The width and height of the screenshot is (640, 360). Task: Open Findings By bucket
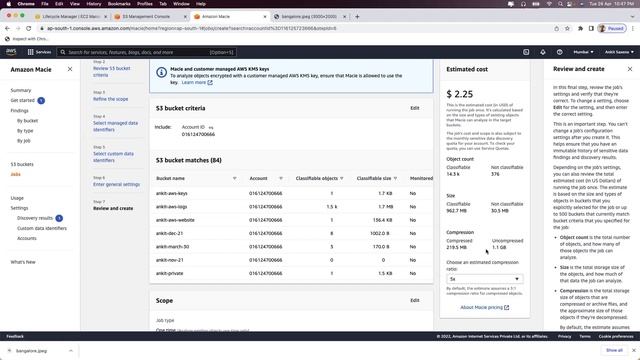click(x=27, y=121)
